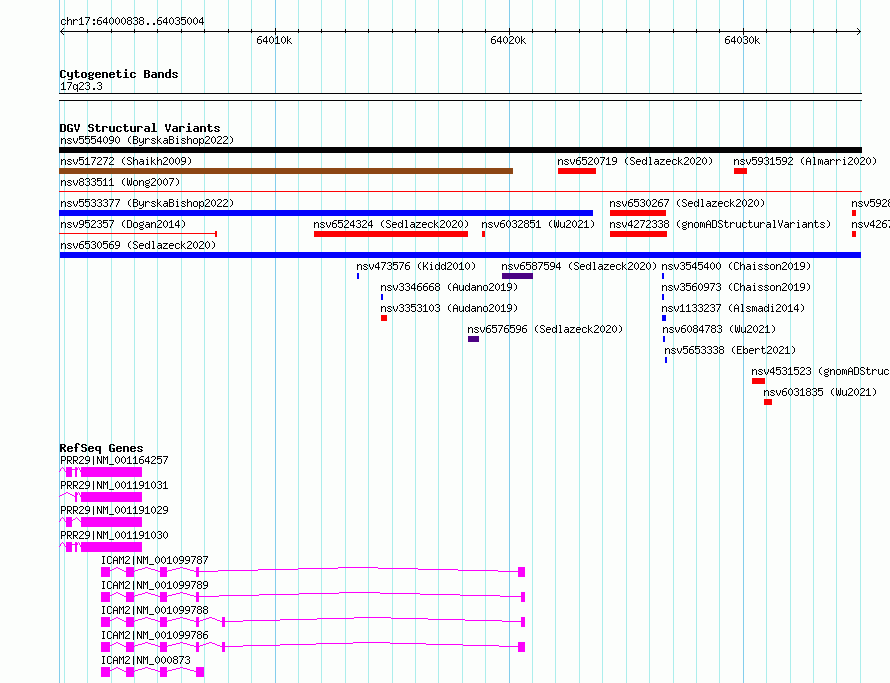Click the nsv6524324 (Sedlazeck2020) label
The height and width of the screenshot is (683, 890).
391,224
